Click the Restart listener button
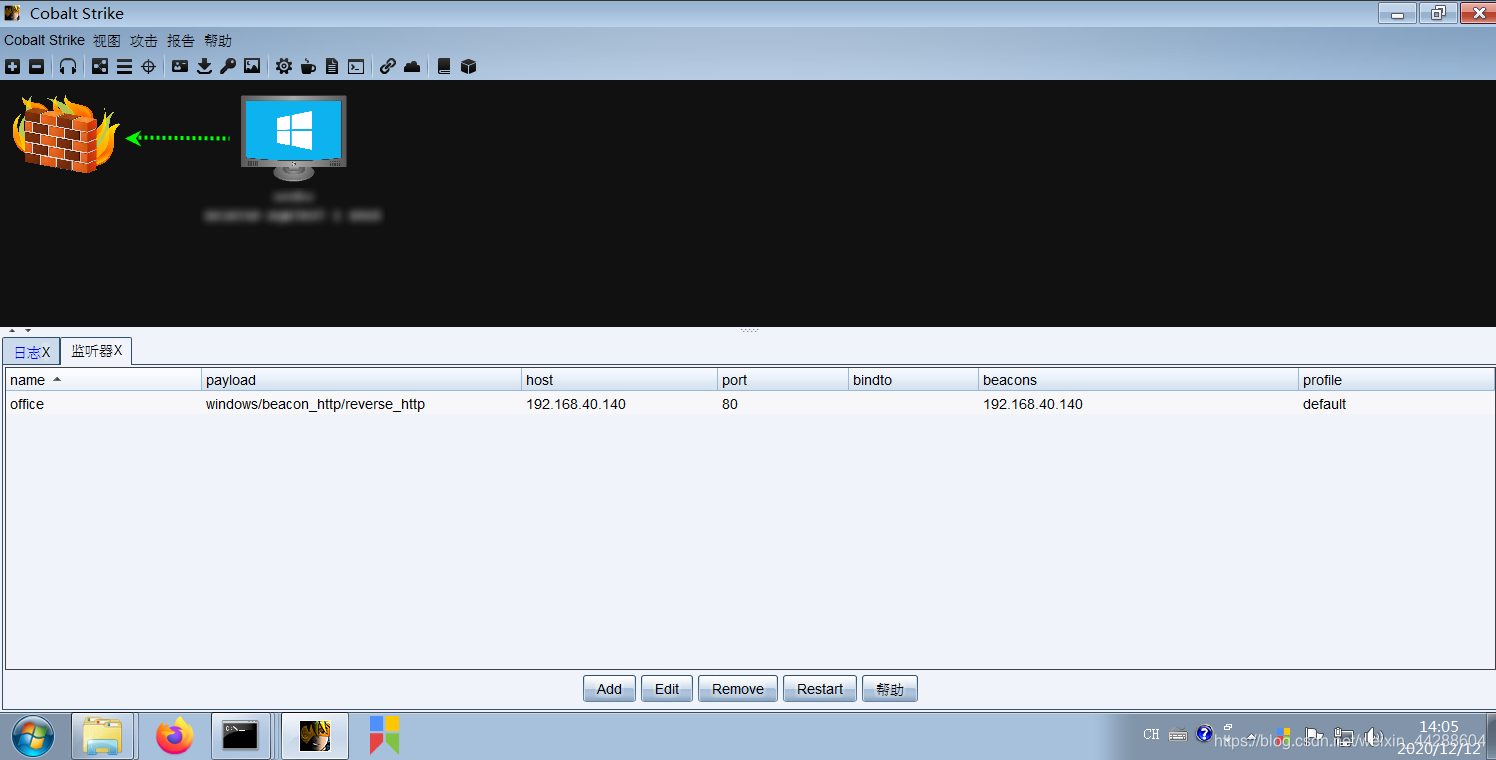The height and width of the screenshot is (760, 1496). tap(820, 689)
